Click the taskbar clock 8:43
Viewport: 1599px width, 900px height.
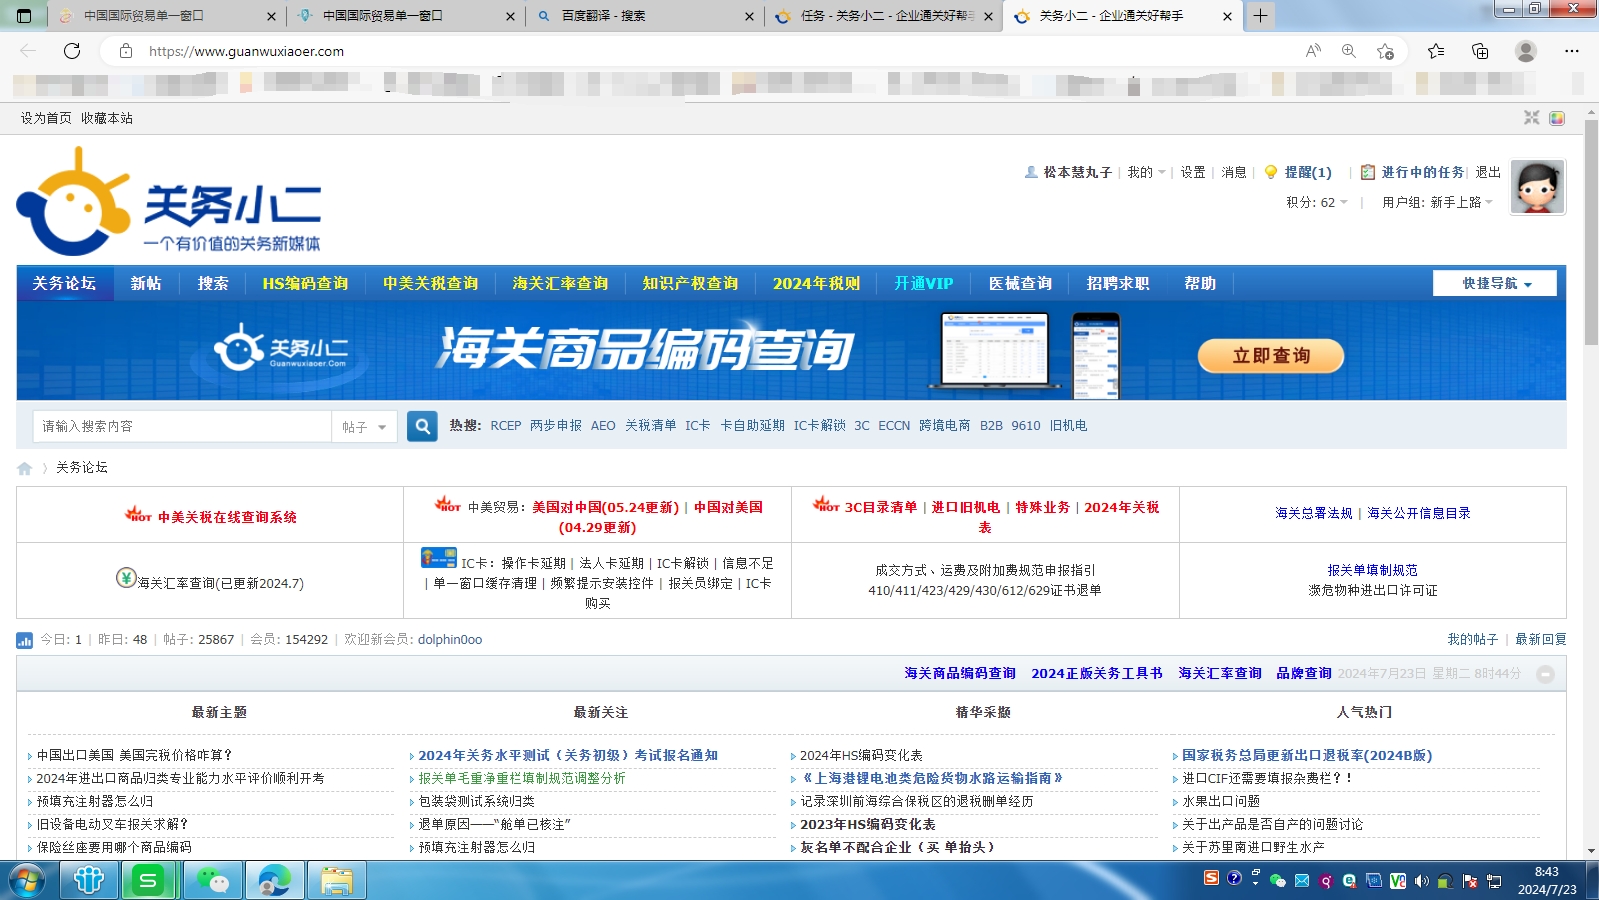click(1546, 872)
